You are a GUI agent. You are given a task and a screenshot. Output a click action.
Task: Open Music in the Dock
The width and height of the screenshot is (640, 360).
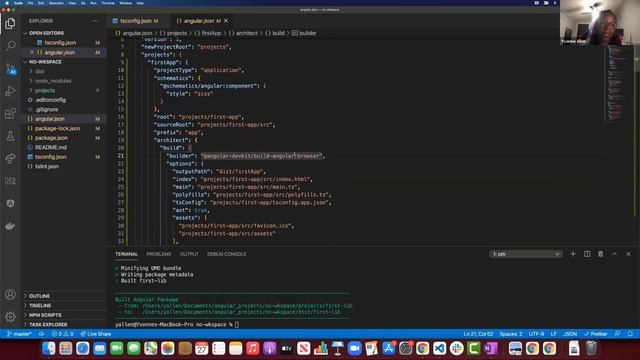[253, 349]
